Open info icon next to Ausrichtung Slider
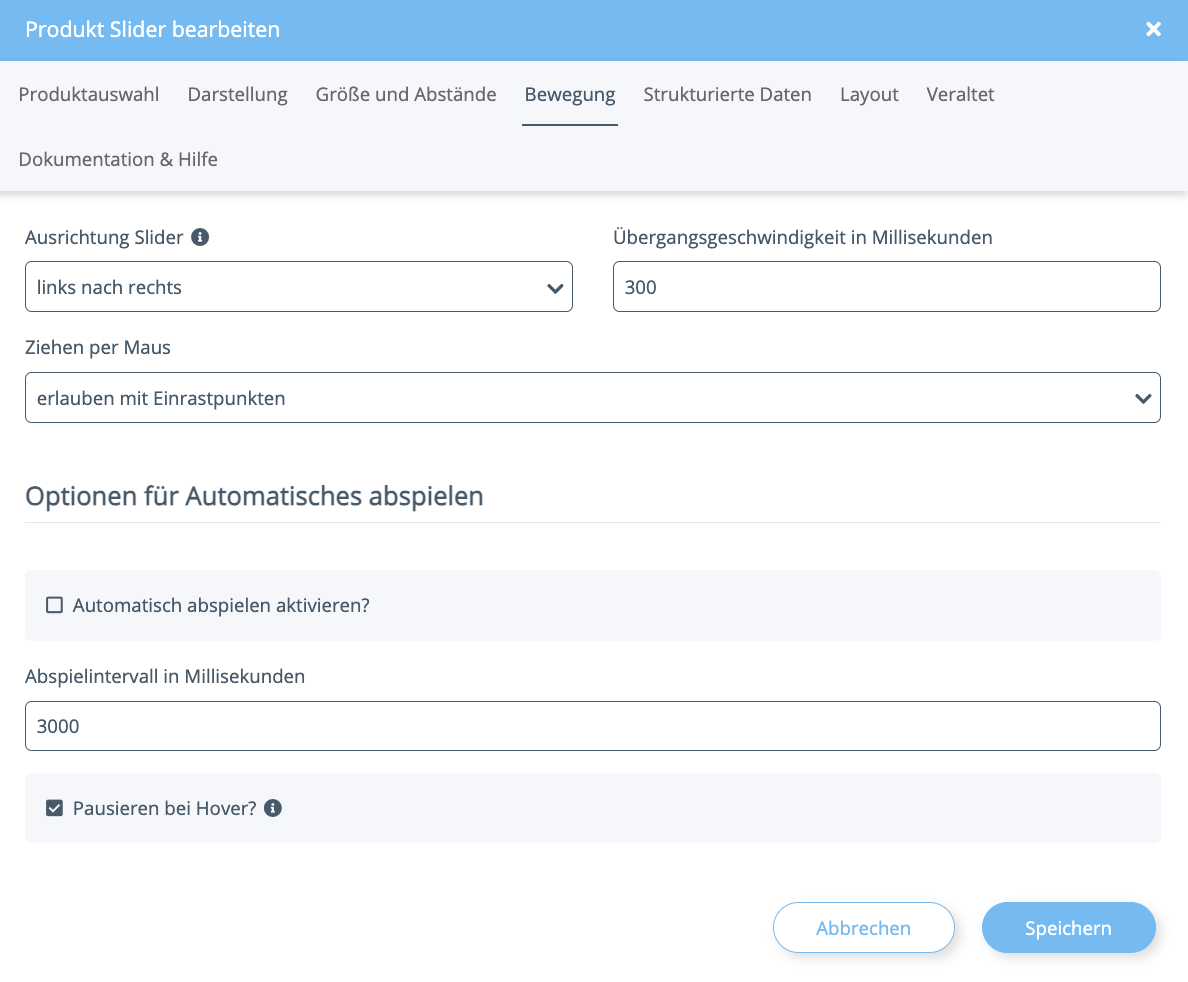The height and width of the screenshot is (982, 1188). [x=200, y=237]
